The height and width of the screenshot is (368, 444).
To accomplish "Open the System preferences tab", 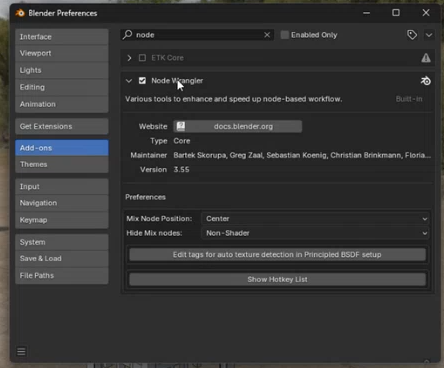I will (x=62, y=242).
